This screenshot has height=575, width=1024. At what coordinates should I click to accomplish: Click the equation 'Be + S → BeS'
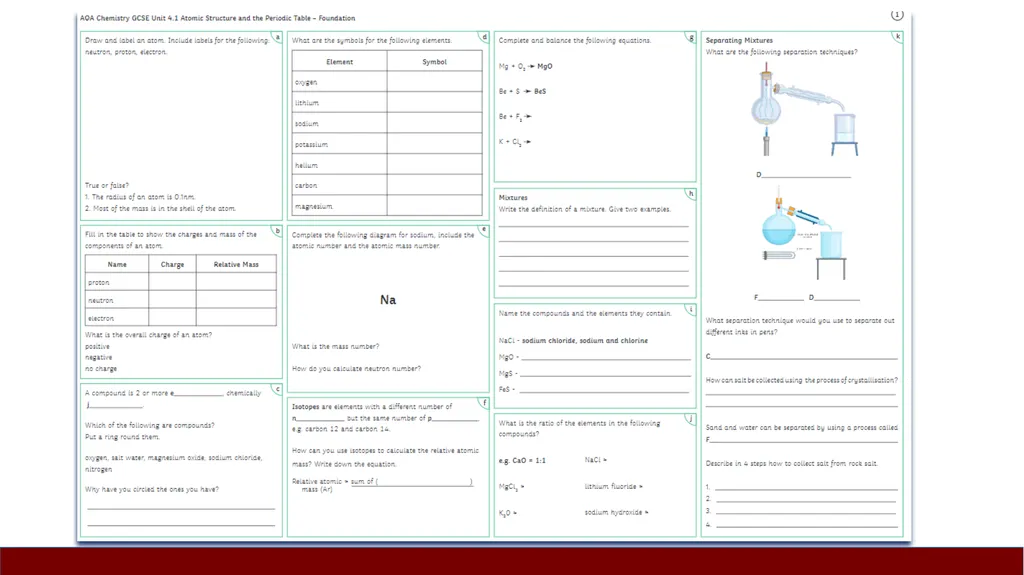pyautogui.click(x=522, y=91)
